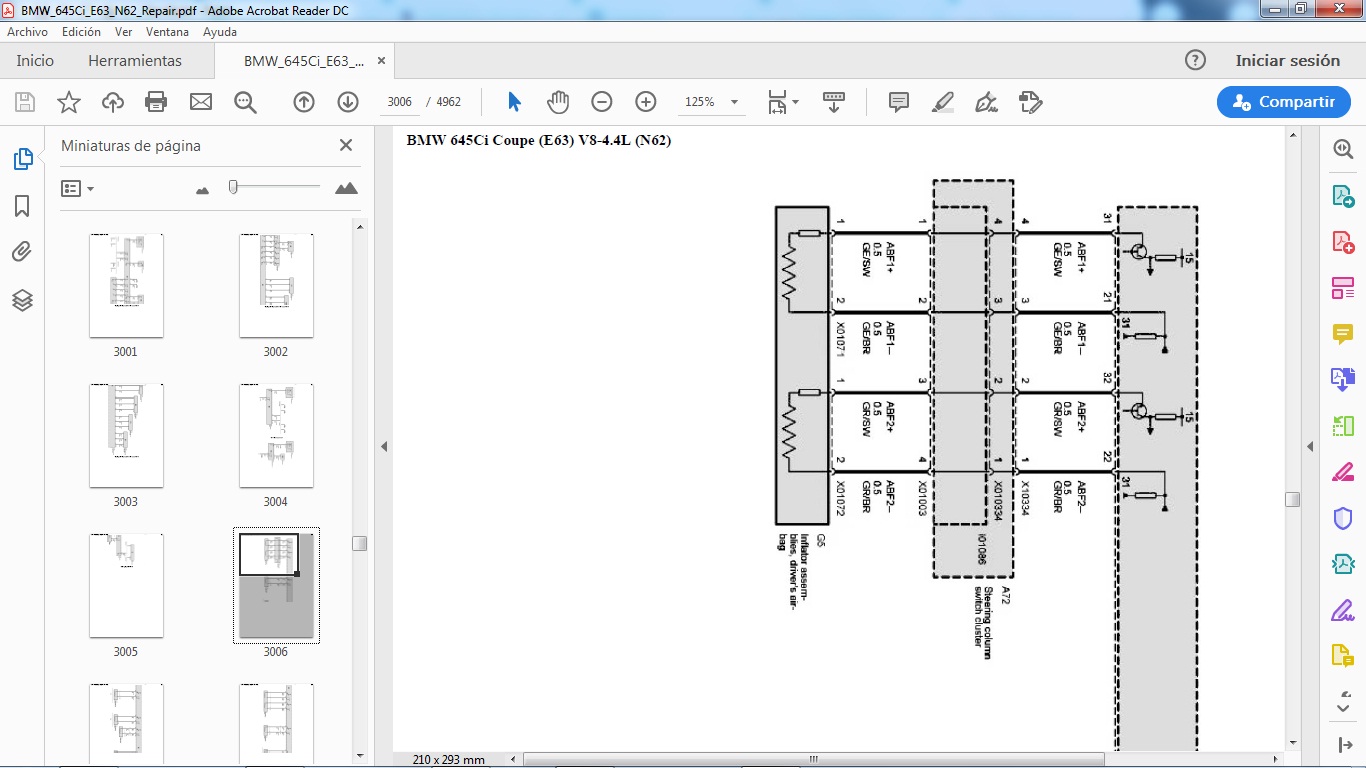This screenshot has height=768, width=1366.
Task: Switch to the Inicio tab
Action: [x=35, y=60]
